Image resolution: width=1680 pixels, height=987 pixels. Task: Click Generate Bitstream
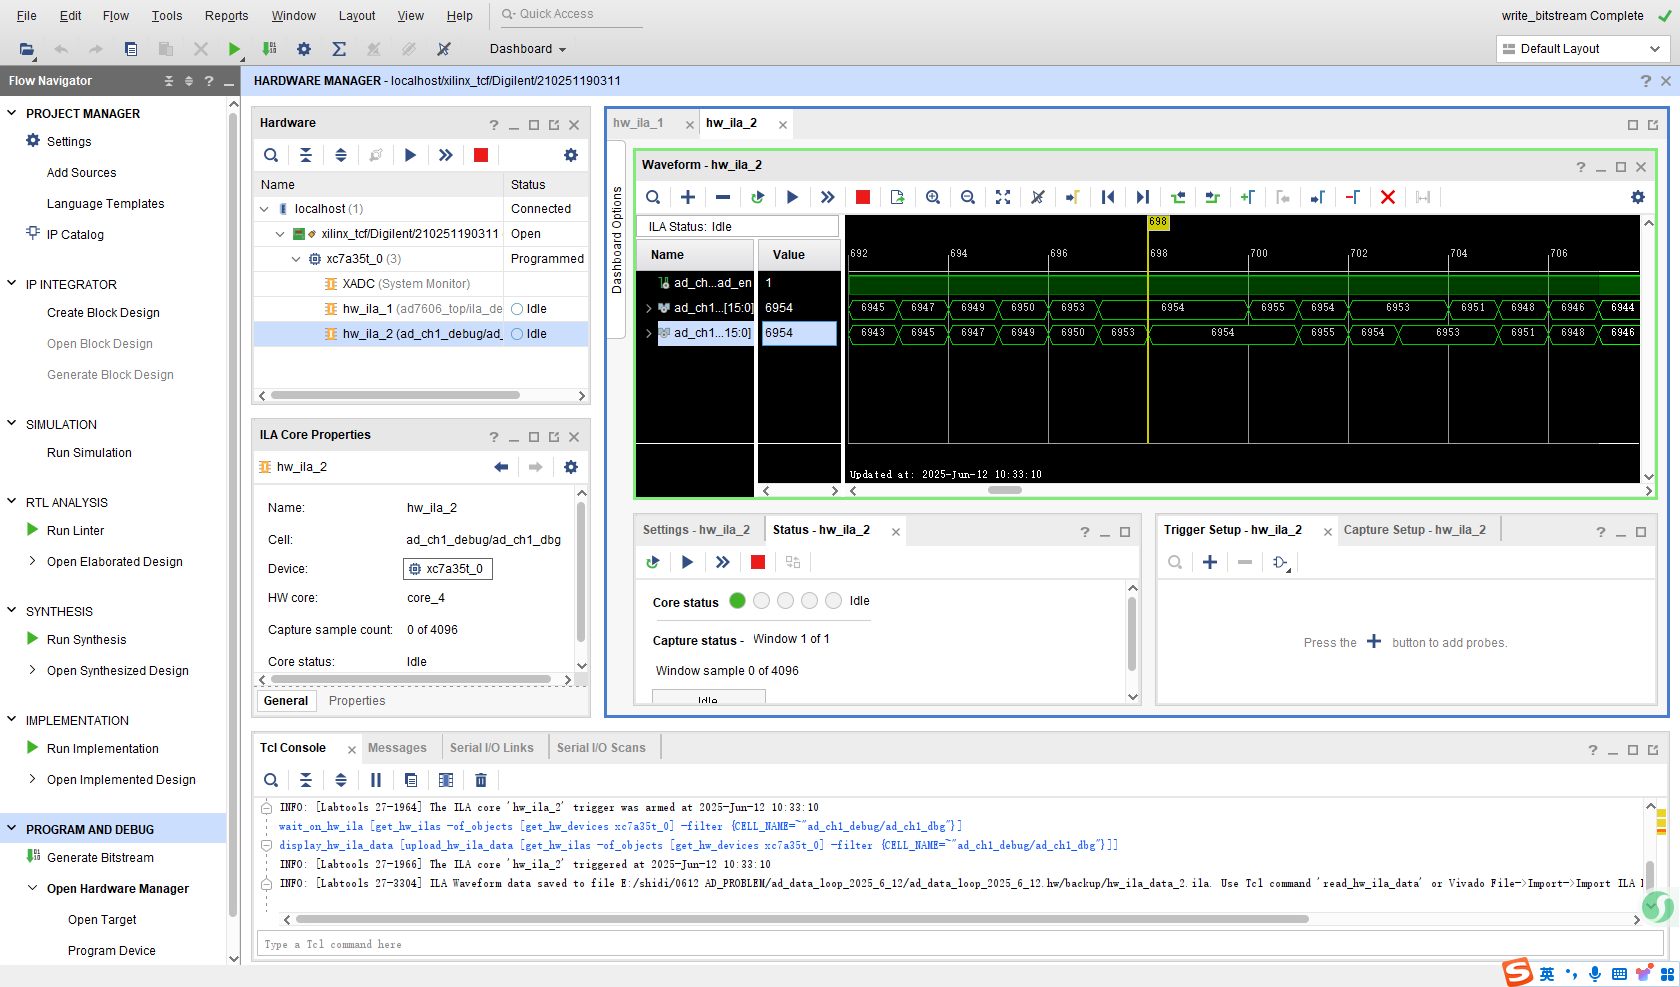click(x=100, y=857)
